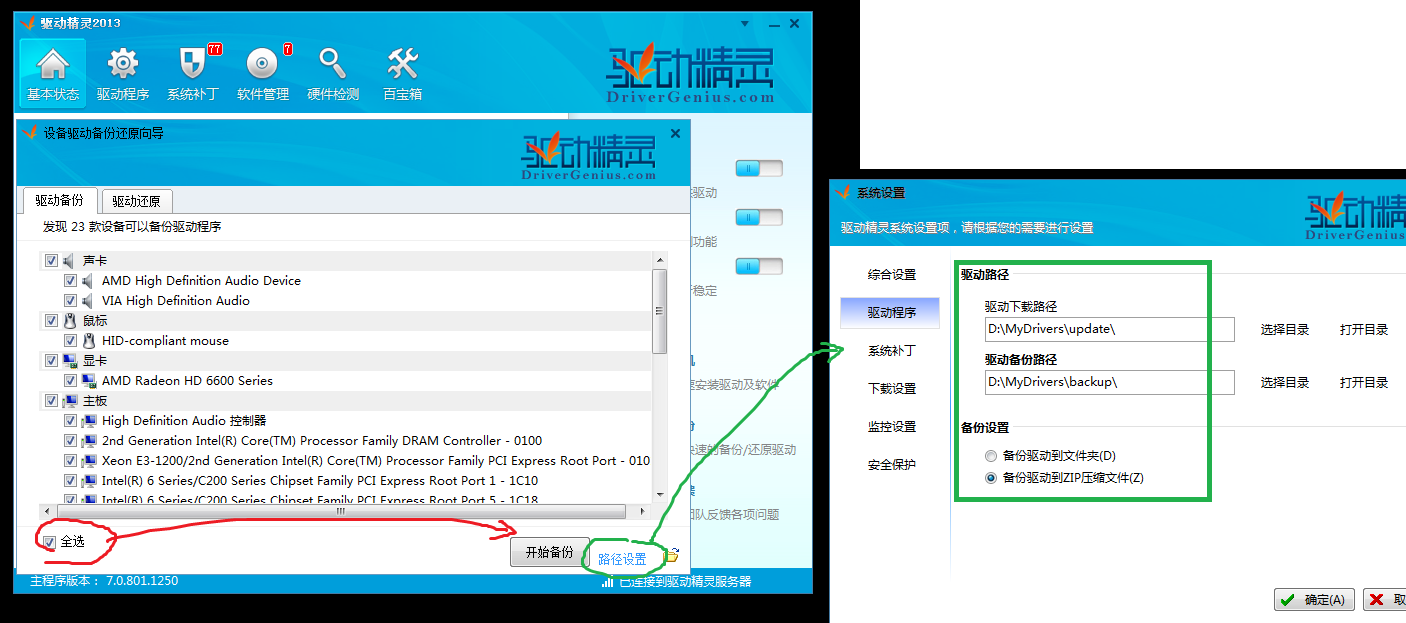This screenshot has height=623, width=1406.
Task: Click the 主板 motherboard category icon
Action: pyautogui.click(x=69, y=401)
